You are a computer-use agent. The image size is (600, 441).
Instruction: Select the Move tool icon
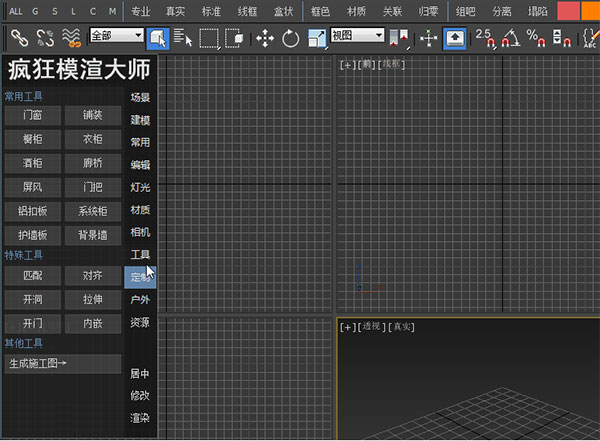point(265,38)
